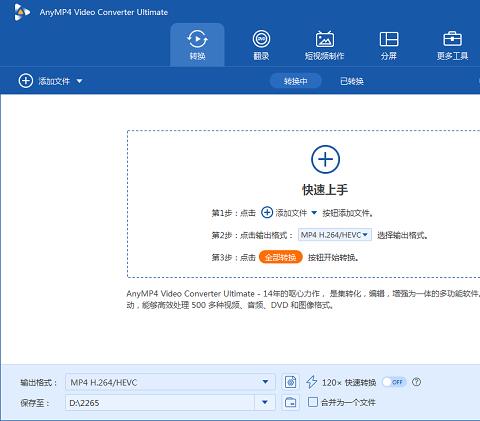This screenshot has width=480, height=421.
Task: Click the orange 全部转换 button
Action: point(280,257)
